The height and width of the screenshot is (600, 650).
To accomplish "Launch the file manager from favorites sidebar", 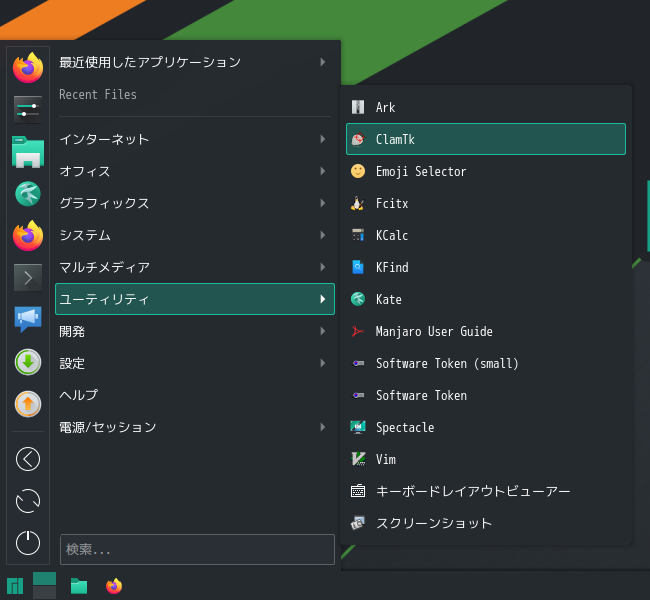I will [x=28, y=152].
